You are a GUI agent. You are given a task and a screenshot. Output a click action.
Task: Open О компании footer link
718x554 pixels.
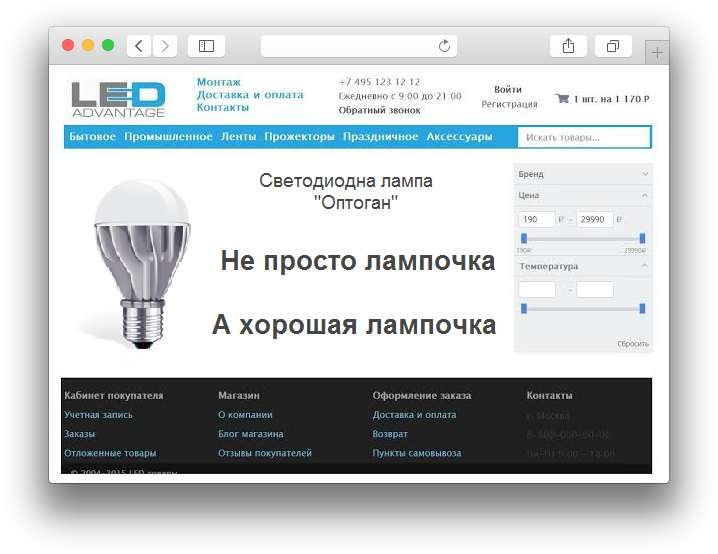245,415
